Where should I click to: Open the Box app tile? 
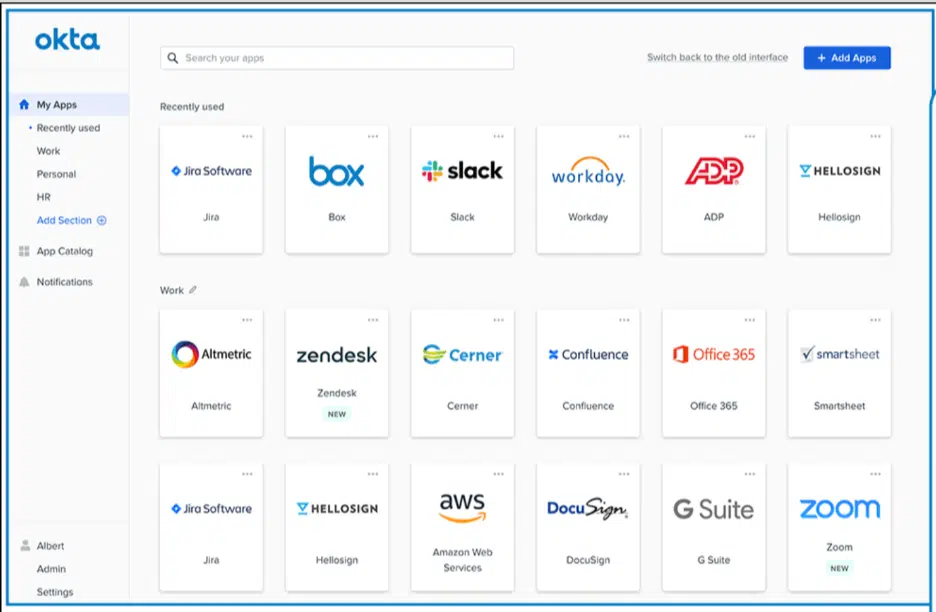(337, 189)
